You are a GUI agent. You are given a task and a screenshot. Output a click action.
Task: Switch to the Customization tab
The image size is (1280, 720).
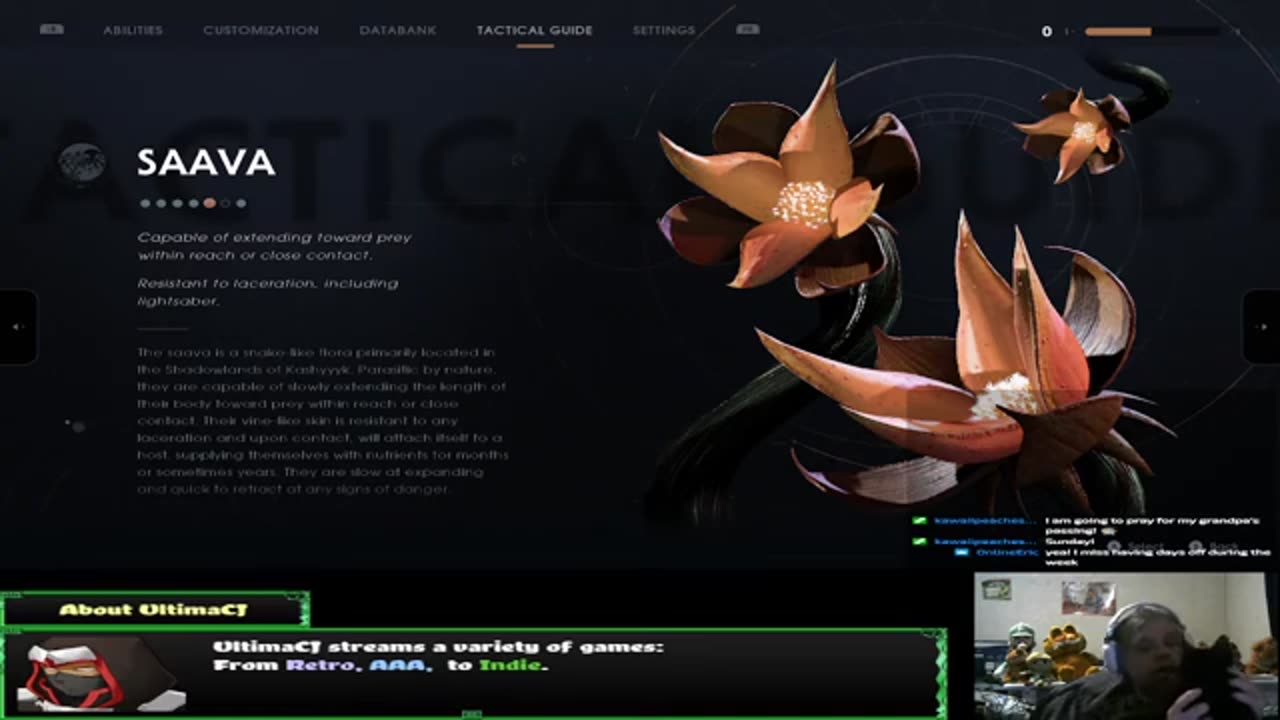tap(261, 30)
